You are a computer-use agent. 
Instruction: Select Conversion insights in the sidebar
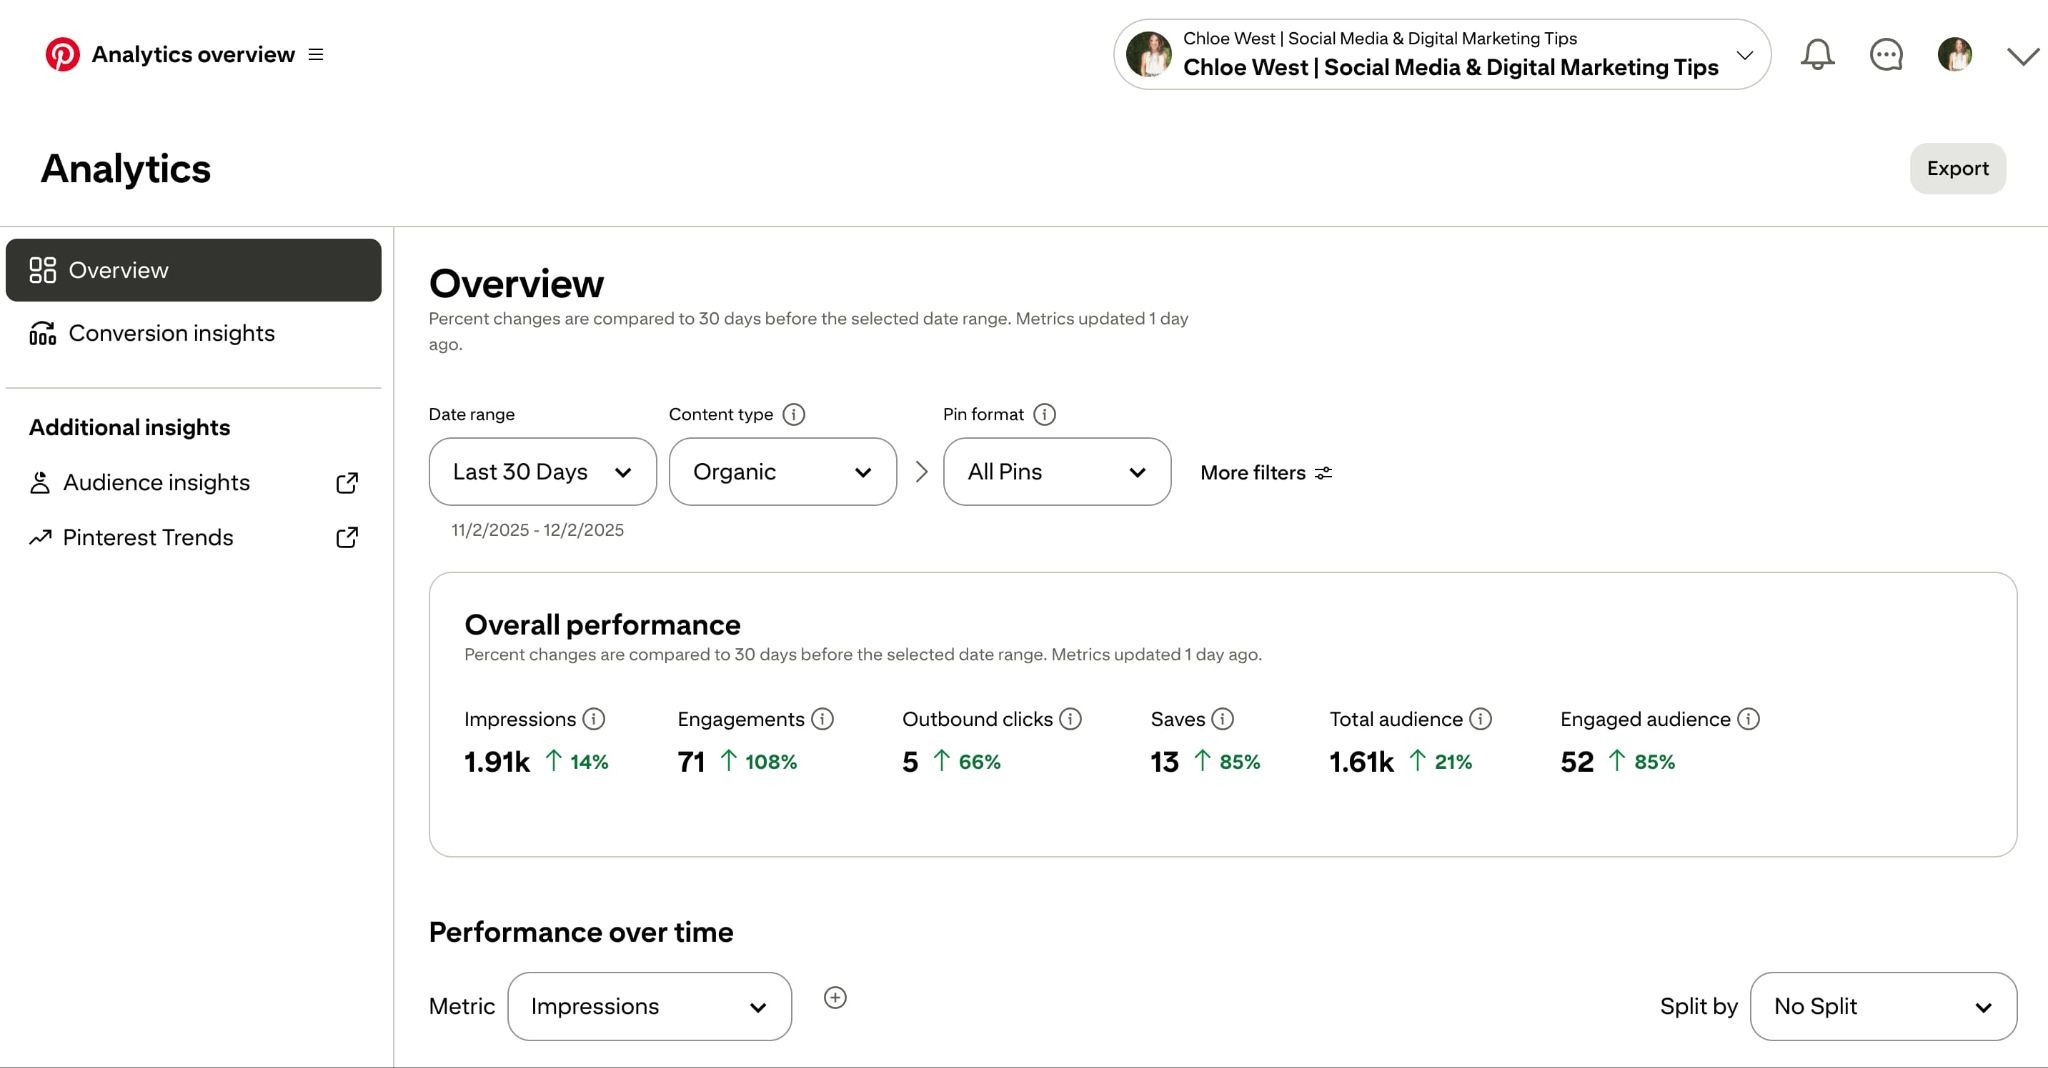point(171,333)
